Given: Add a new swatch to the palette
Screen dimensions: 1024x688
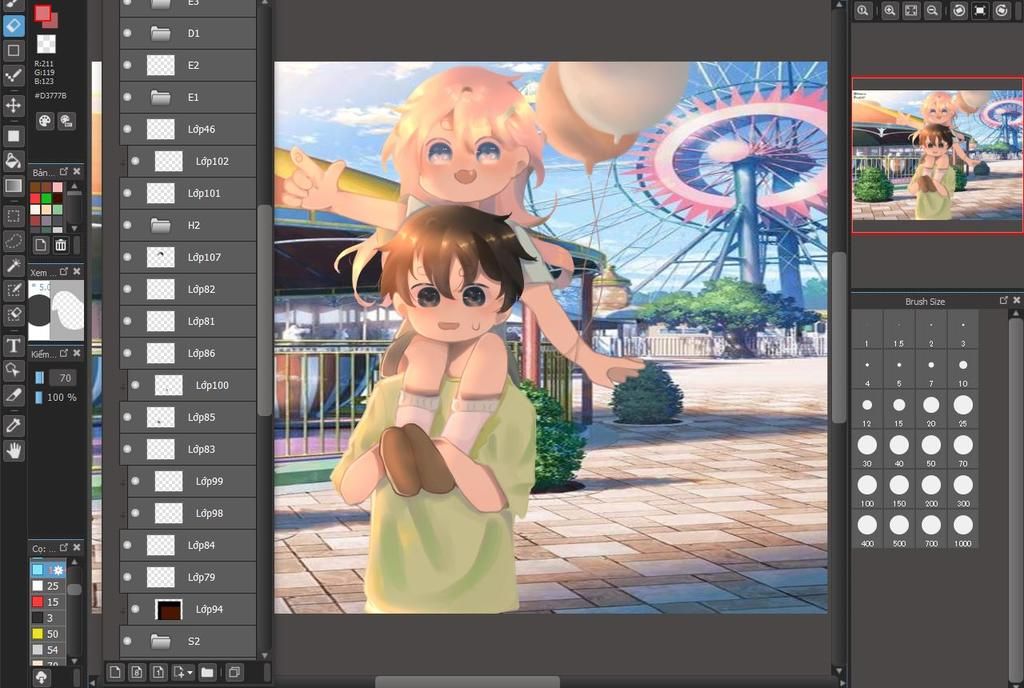Looking at the screenshot, I should (x=40, y=245).
